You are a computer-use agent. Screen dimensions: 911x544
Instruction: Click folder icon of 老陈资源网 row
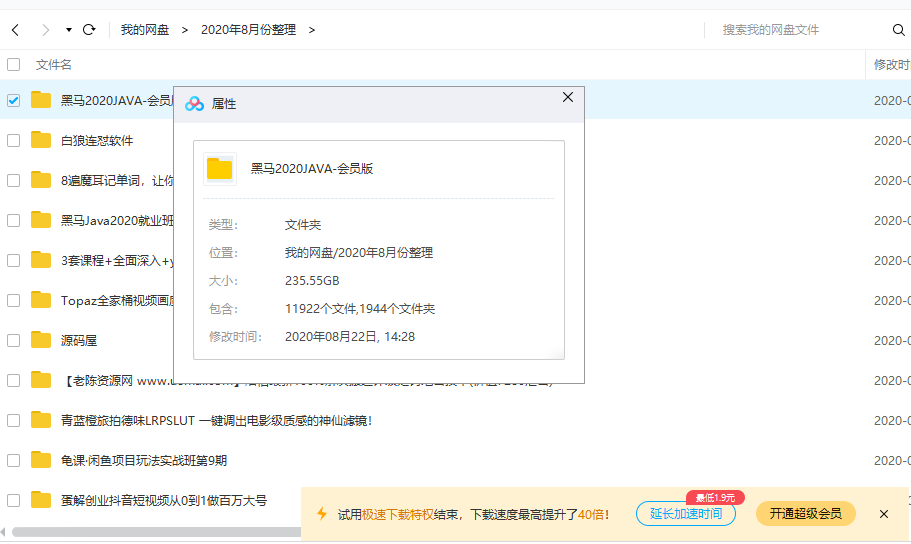(41, 380)
